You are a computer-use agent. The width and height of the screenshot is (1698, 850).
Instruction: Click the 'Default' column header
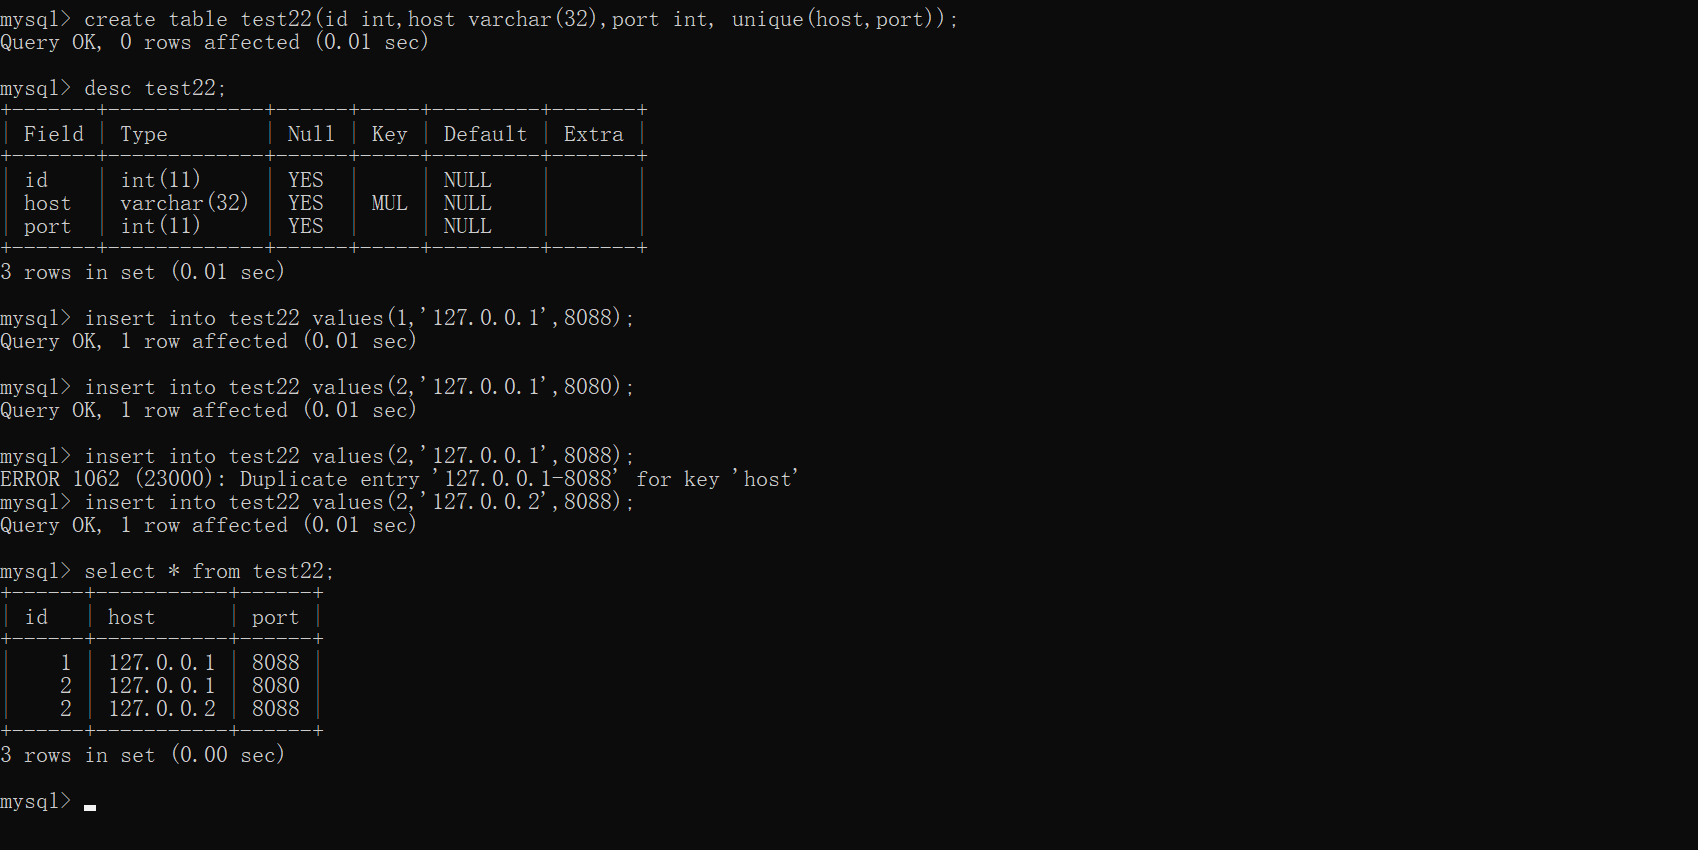pos(485,134)
